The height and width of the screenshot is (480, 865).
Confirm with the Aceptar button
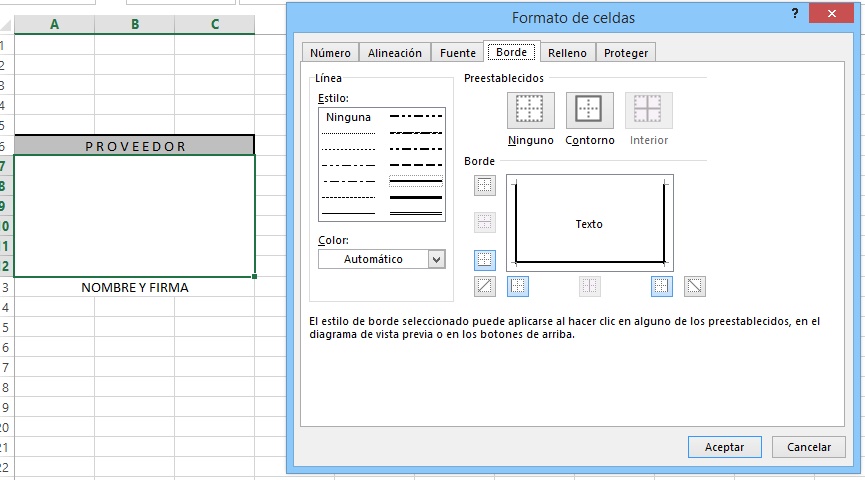[724, 447]
